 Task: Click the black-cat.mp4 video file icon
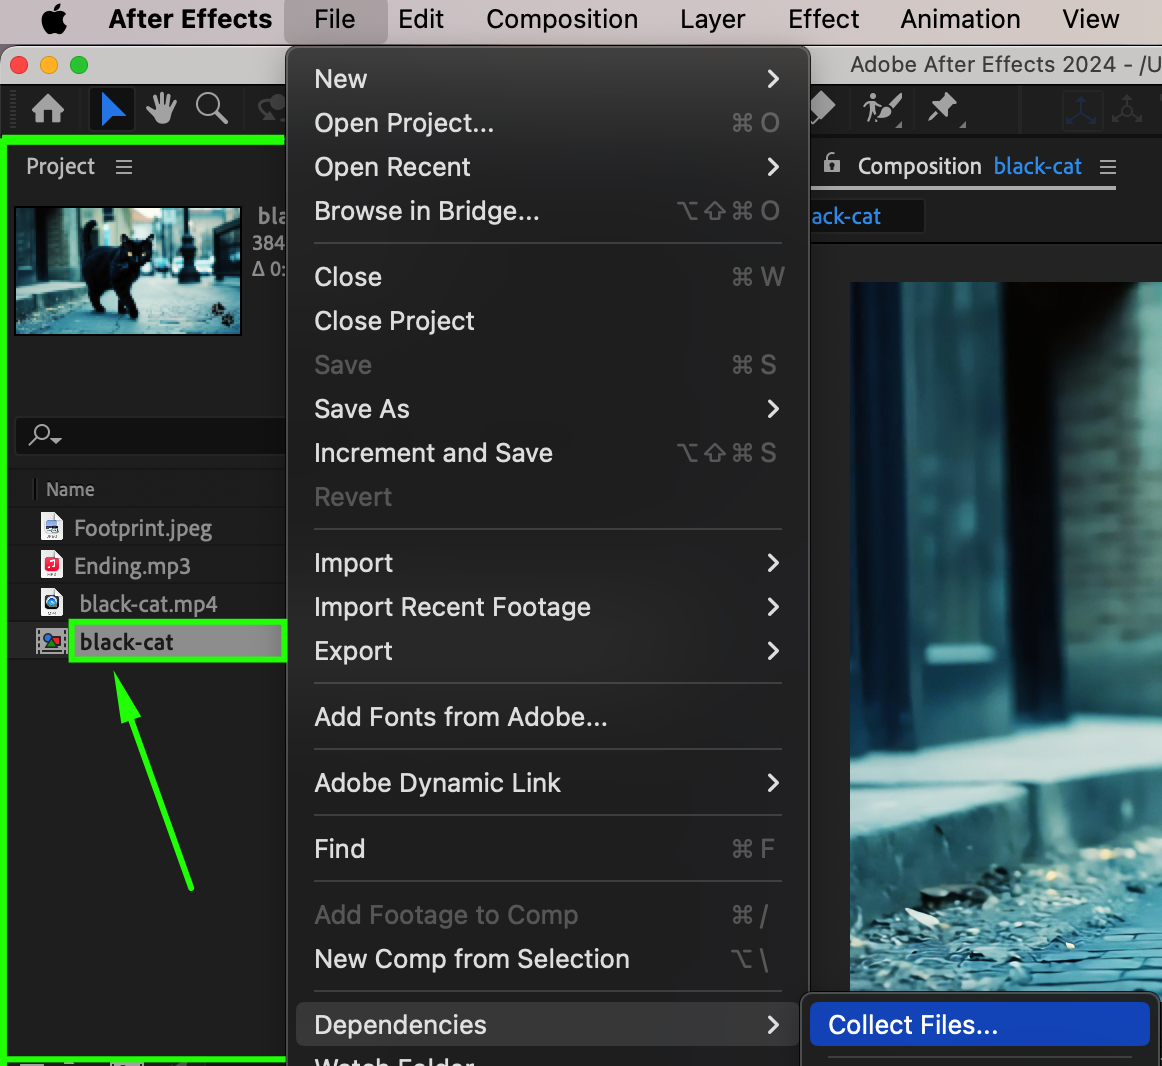(51, 603)
